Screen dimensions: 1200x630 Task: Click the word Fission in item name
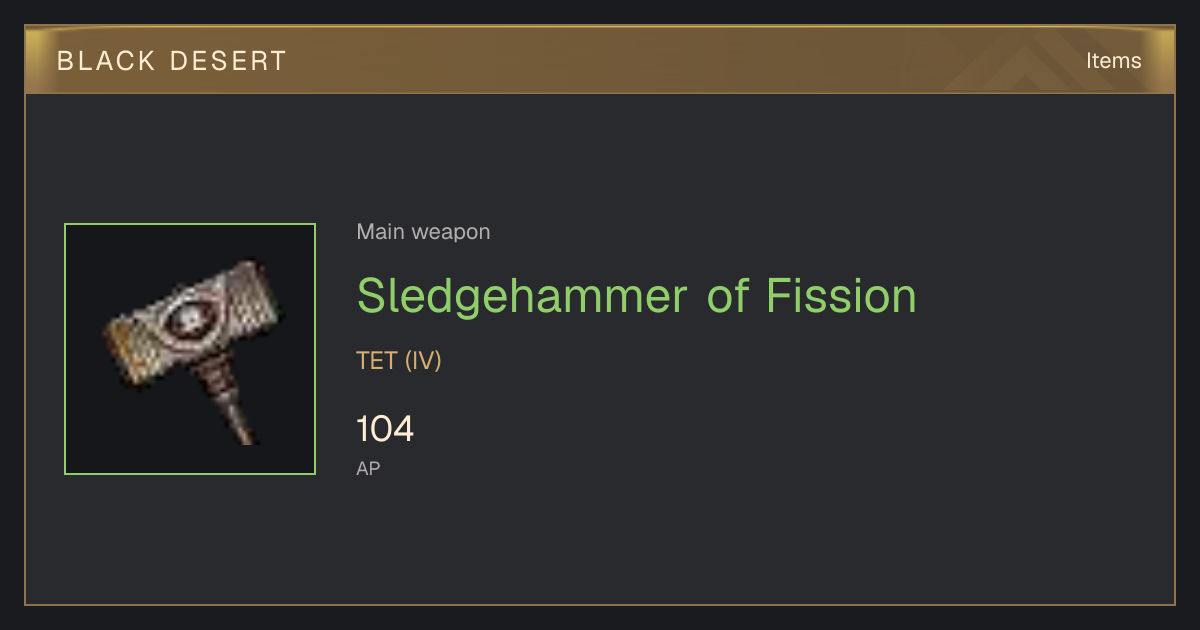pyautogui.click(x=842, y=294)
